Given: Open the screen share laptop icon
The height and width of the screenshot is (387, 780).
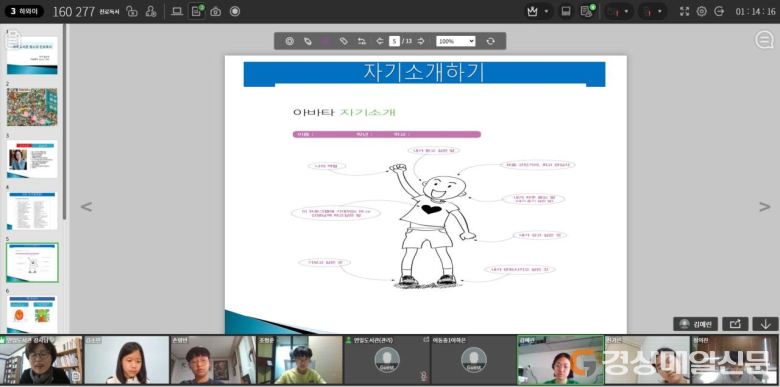Looking at the screenshot, I should [x=177, y=11].
